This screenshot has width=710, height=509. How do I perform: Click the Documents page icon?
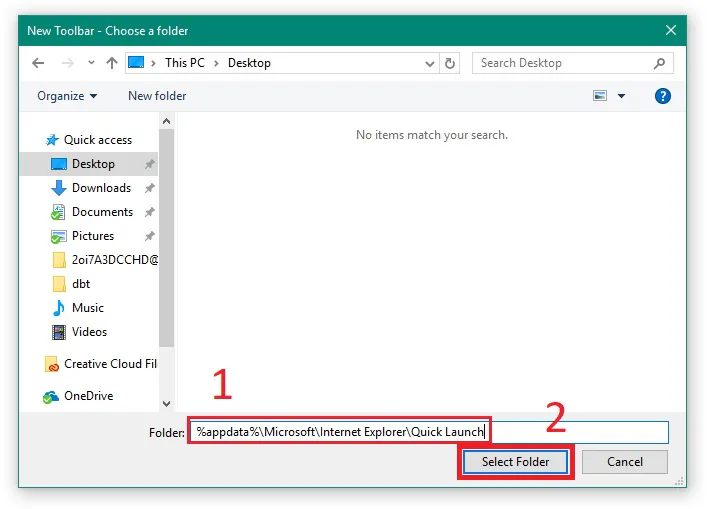pyautogui.click(x=58, y=212)
